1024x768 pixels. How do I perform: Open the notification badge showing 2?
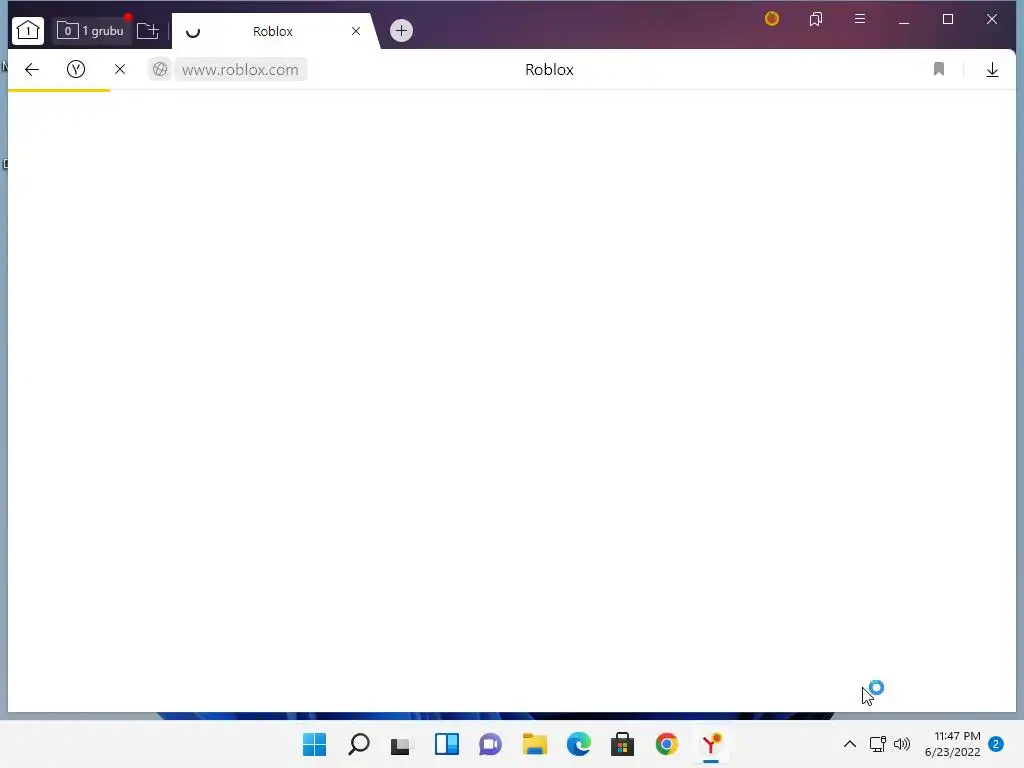pyautogui.click(x=996, y=744)
